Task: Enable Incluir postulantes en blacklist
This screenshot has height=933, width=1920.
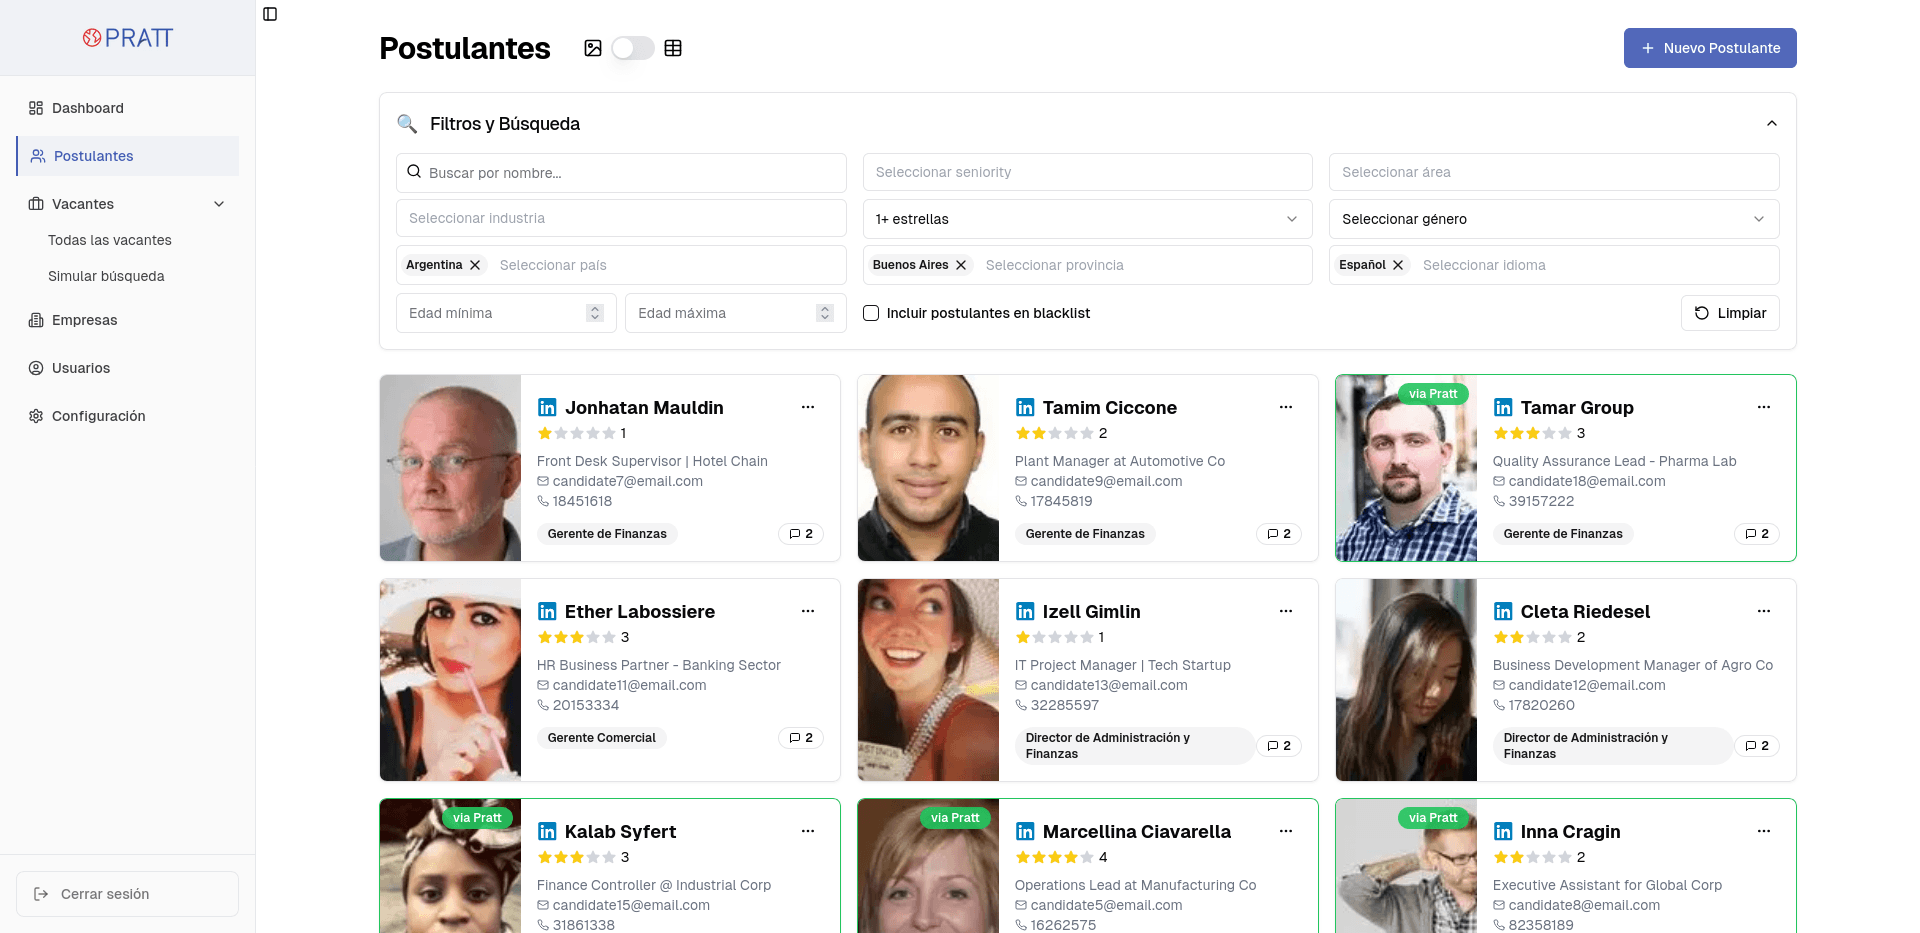Action: pyautogui.click(x=871, y=313)
